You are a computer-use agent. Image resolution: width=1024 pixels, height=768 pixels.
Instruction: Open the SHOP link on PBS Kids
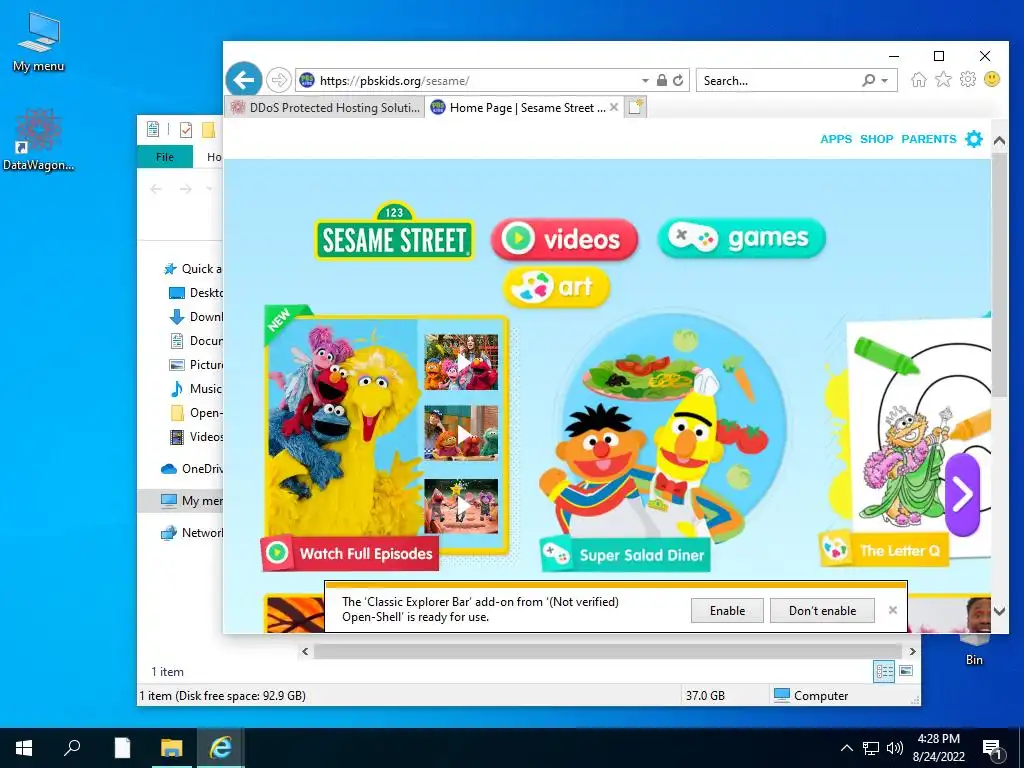[876, 139]
